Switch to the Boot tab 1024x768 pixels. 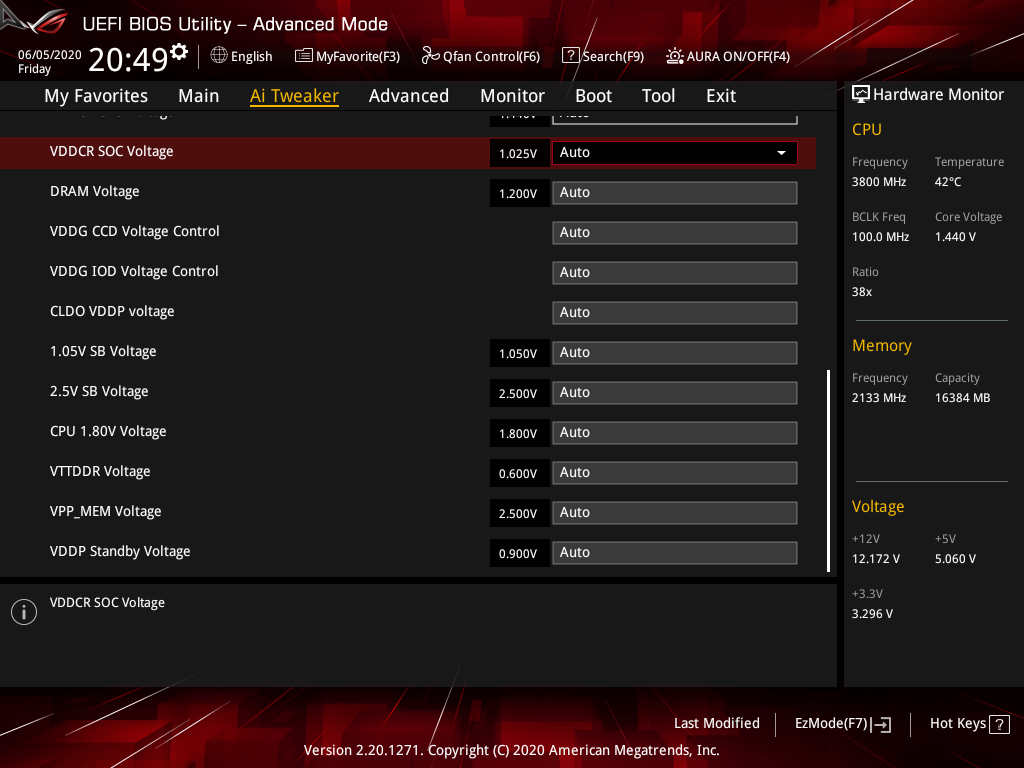pyautogui.click(x=593, y=96)
